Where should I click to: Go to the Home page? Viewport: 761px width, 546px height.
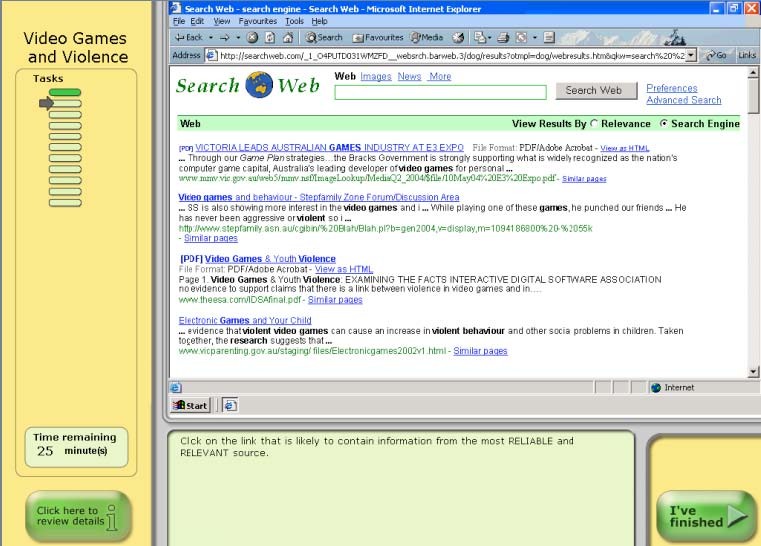click(x=288, y=37)
